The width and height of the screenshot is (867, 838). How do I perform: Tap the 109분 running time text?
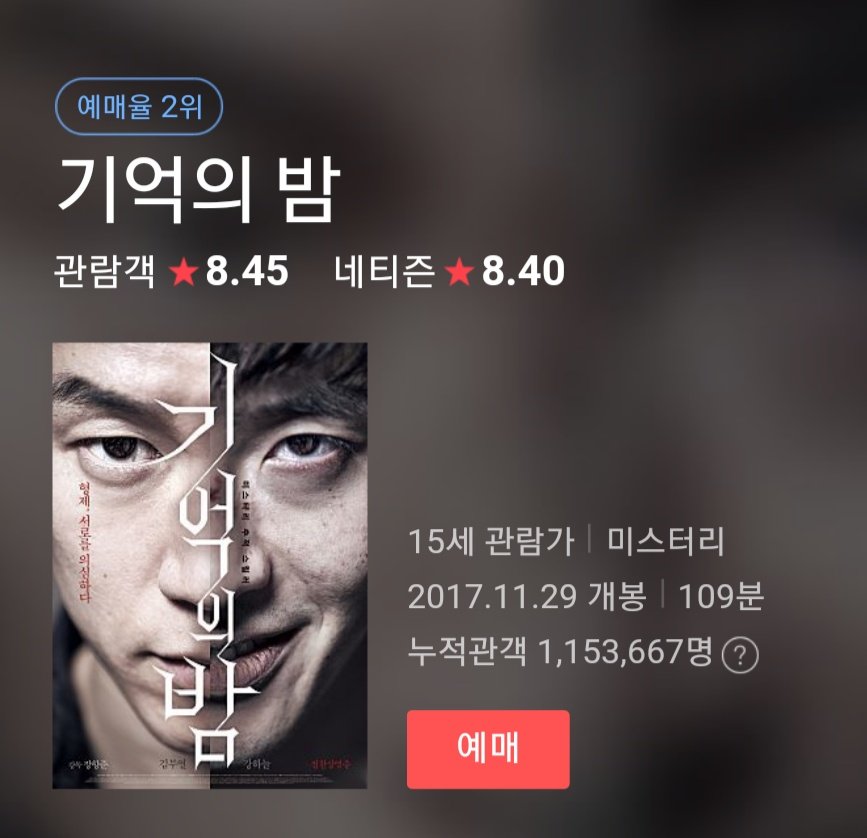(x=720, y=596)
